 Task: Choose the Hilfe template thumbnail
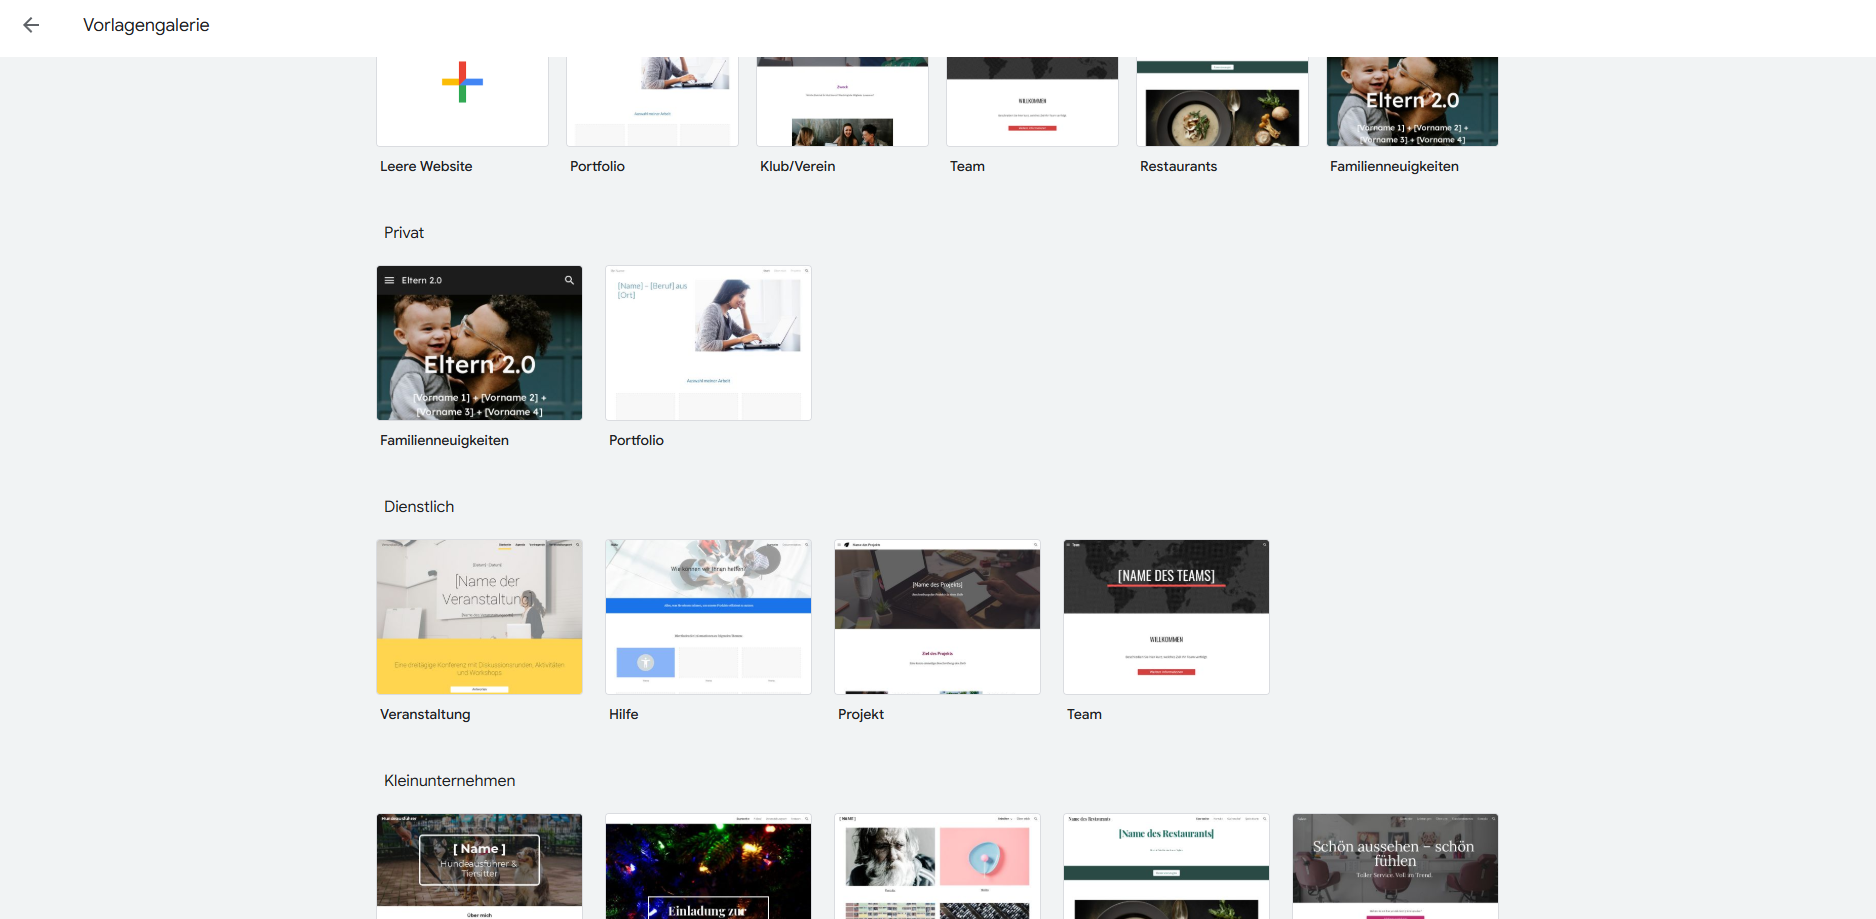tap(708, 617)
